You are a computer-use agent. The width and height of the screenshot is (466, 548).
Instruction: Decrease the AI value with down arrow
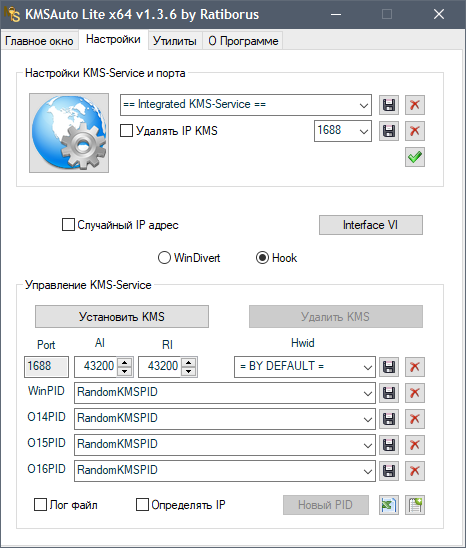pos(125,372)
